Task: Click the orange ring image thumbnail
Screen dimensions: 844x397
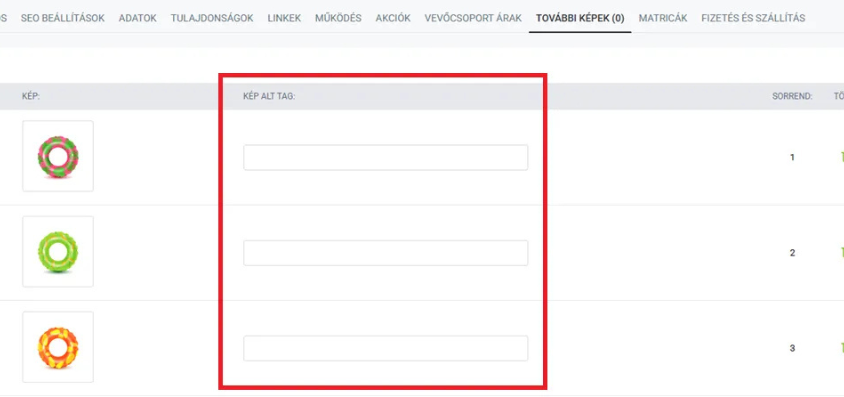Action: (x=58, y=347)
